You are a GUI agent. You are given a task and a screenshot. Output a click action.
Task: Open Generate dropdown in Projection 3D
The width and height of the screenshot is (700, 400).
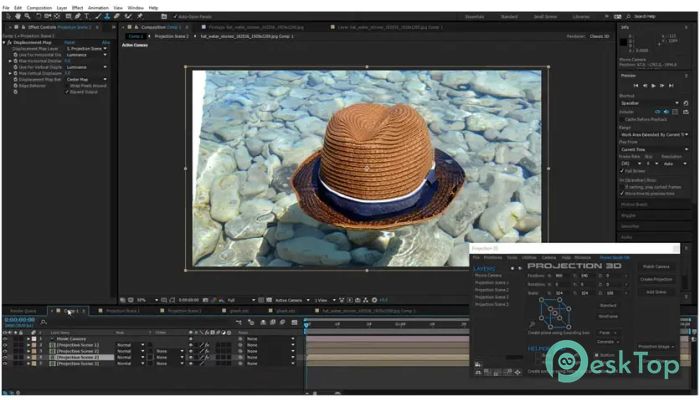click(608, 342)
